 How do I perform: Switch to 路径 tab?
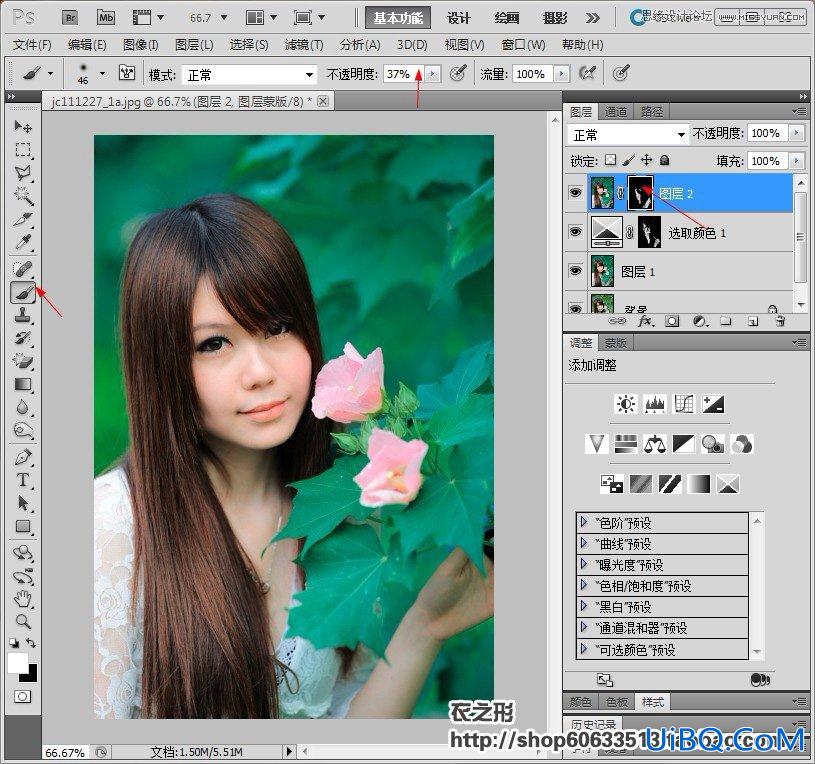click(x=652, y=112)
